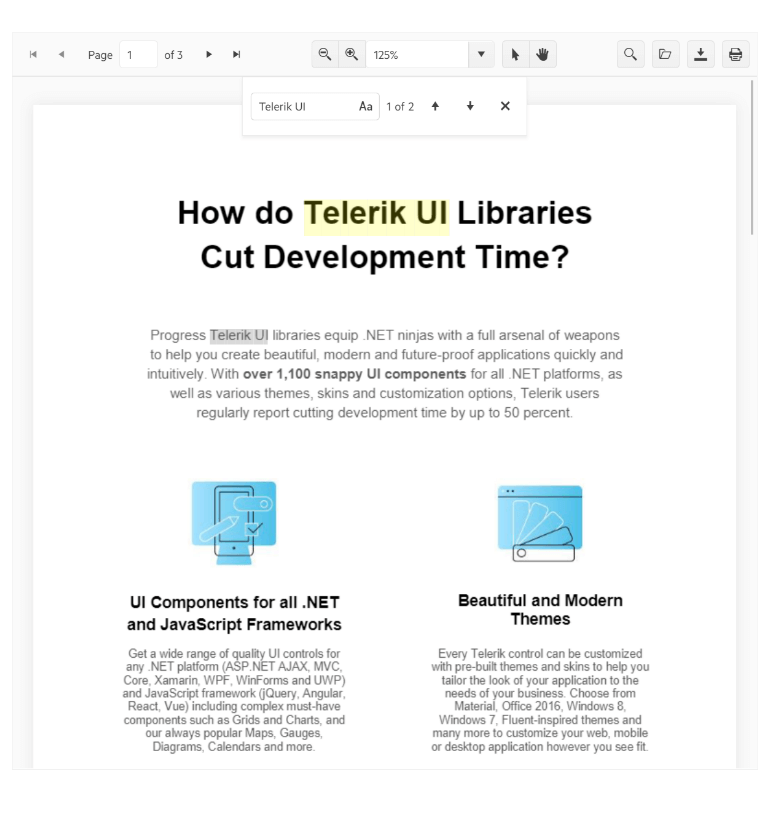This screenshot has height=831, width=770.
Task: Go to the first page
Action: [33, 55]
